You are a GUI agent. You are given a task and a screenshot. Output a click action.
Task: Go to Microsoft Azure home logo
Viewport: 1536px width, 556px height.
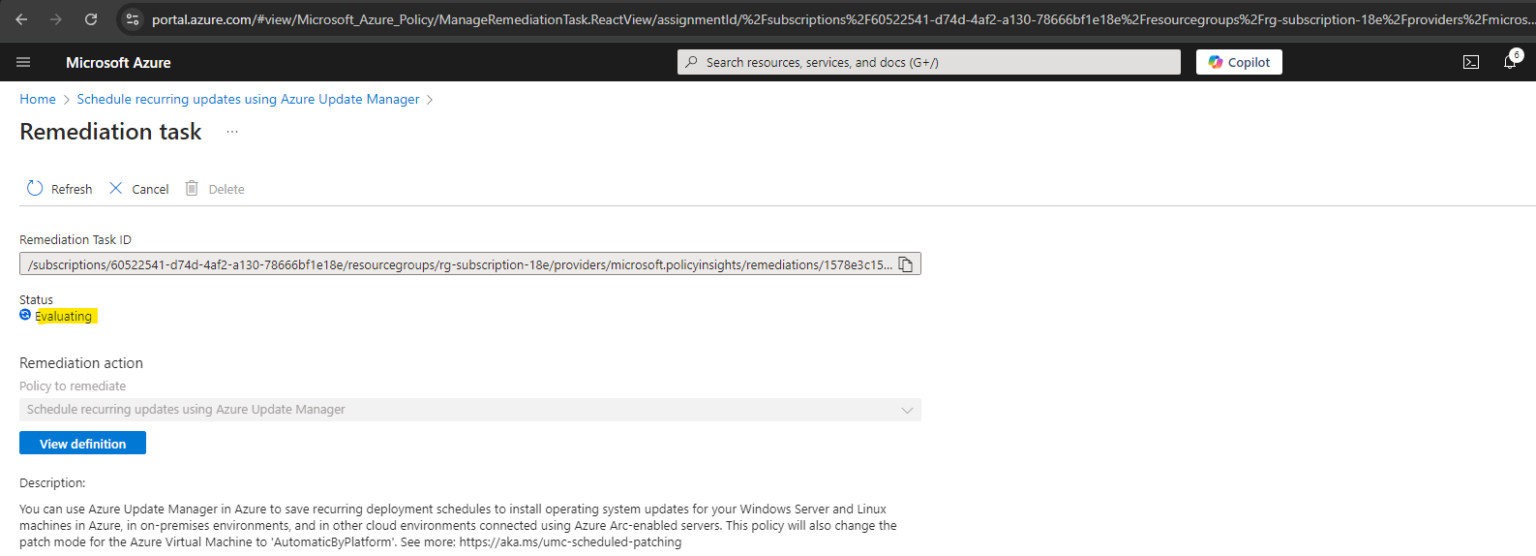click(118, 62)
